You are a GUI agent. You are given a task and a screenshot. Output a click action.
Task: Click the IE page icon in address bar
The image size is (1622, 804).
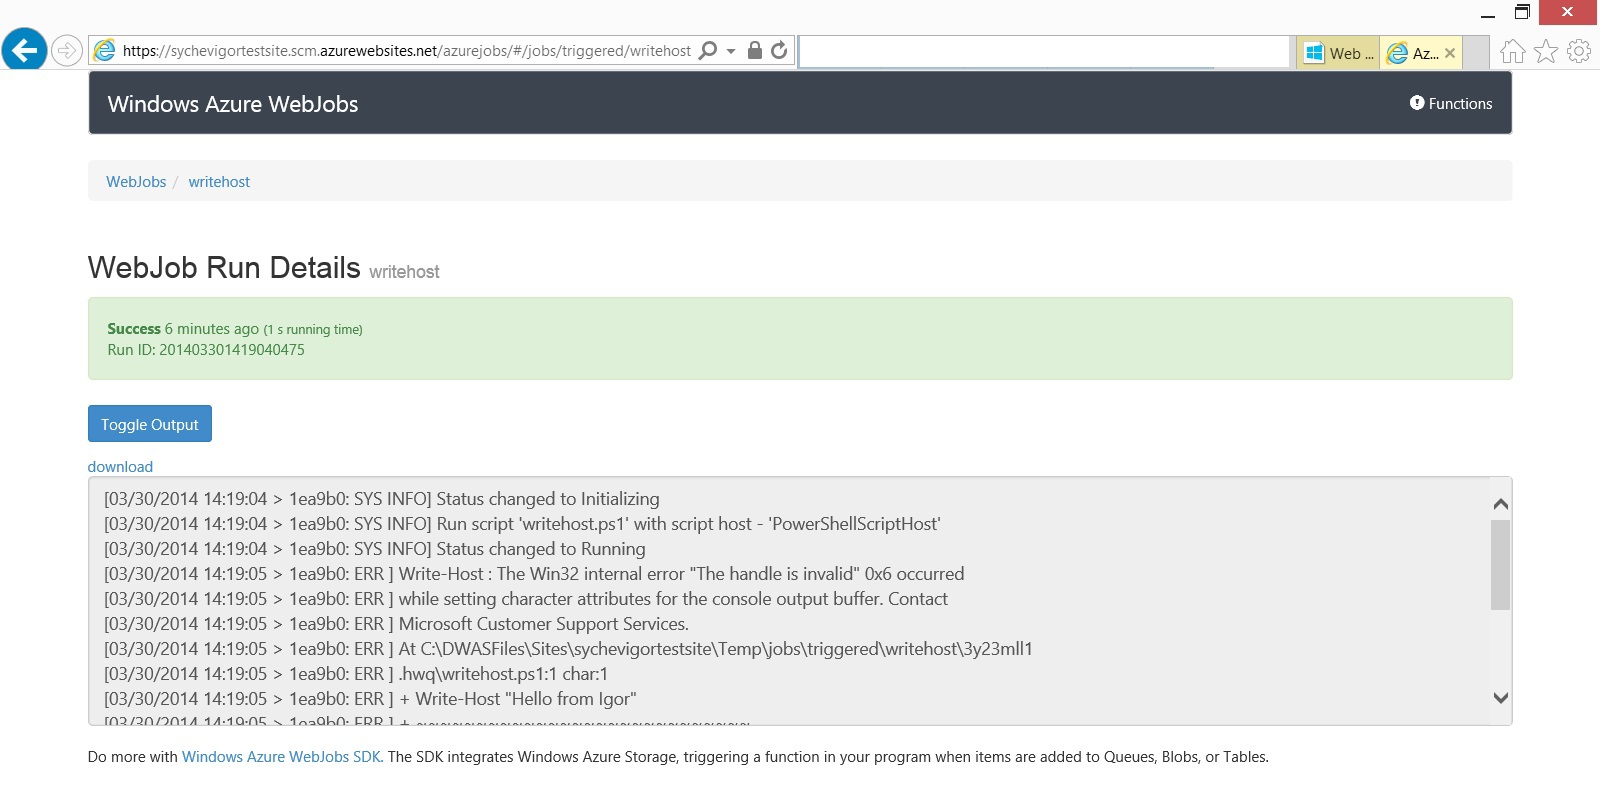[x=104, y=50]
